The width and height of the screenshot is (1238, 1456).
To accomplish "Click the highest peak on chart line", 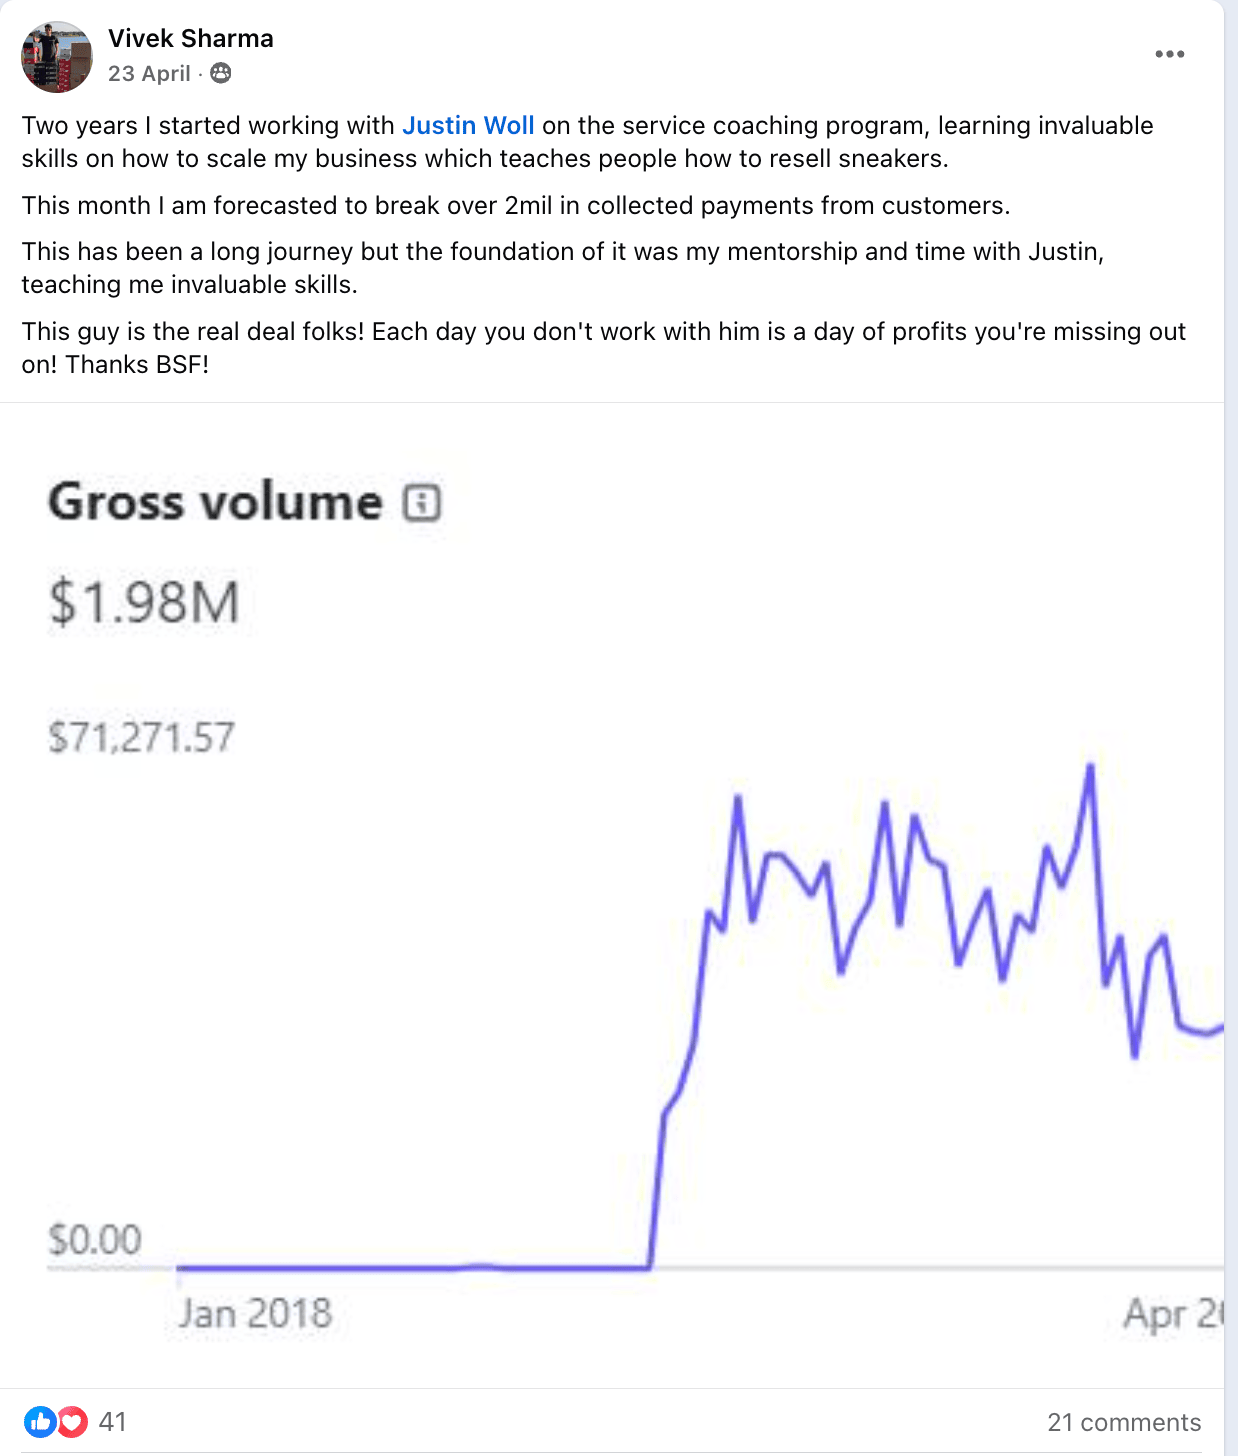I will coord(1090,767).
